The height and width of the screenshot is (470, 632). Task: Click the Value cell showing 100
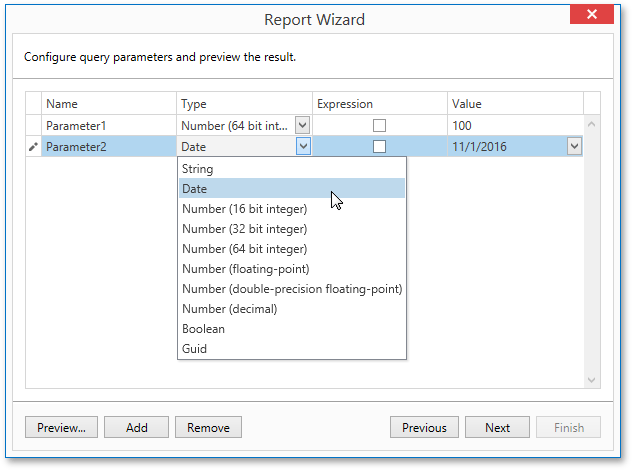coord(515,125)
